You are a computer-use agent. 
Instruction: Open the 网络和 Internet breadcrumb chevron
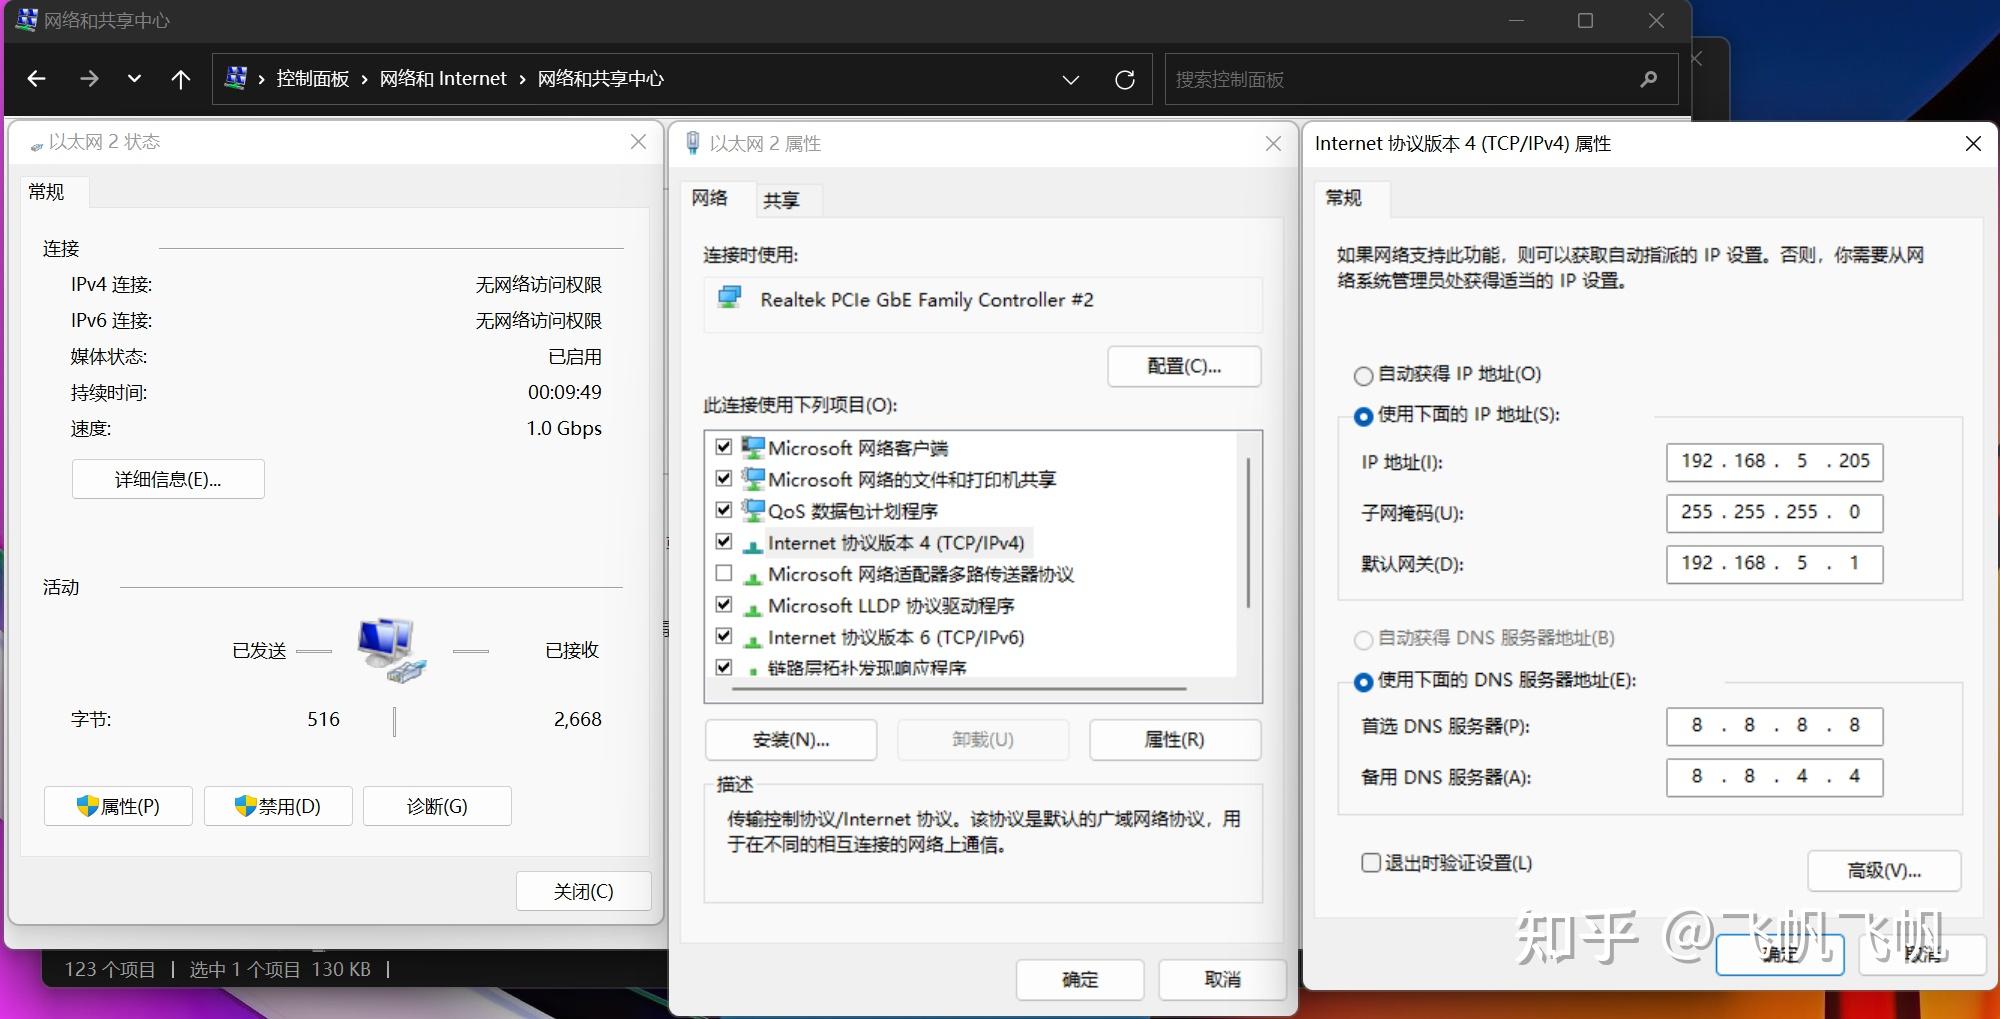522,79
